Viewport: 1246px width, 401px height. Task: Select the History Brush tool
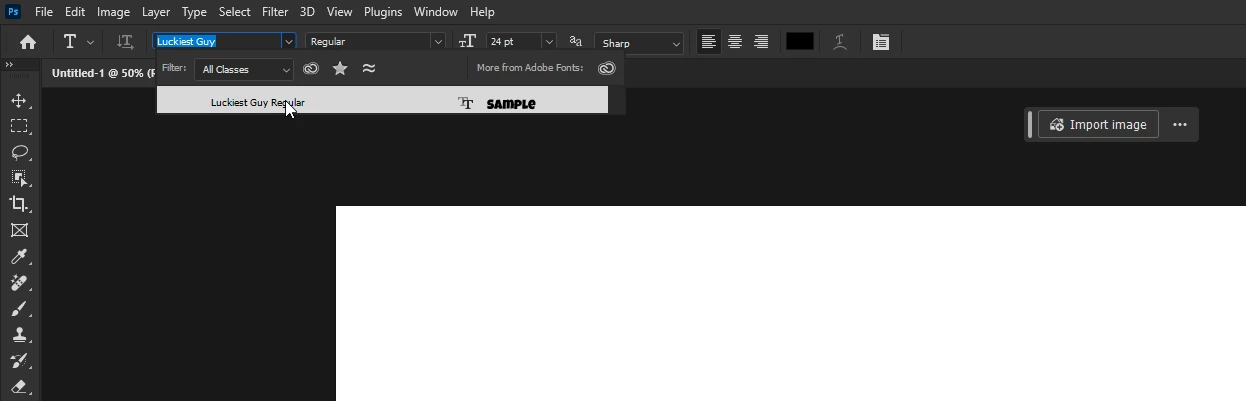coord(19,361)
